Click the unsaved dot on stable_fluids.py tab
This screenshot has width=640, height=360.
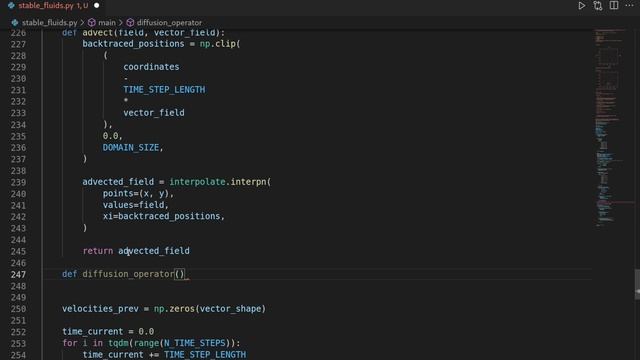click(x=97, y=6)
